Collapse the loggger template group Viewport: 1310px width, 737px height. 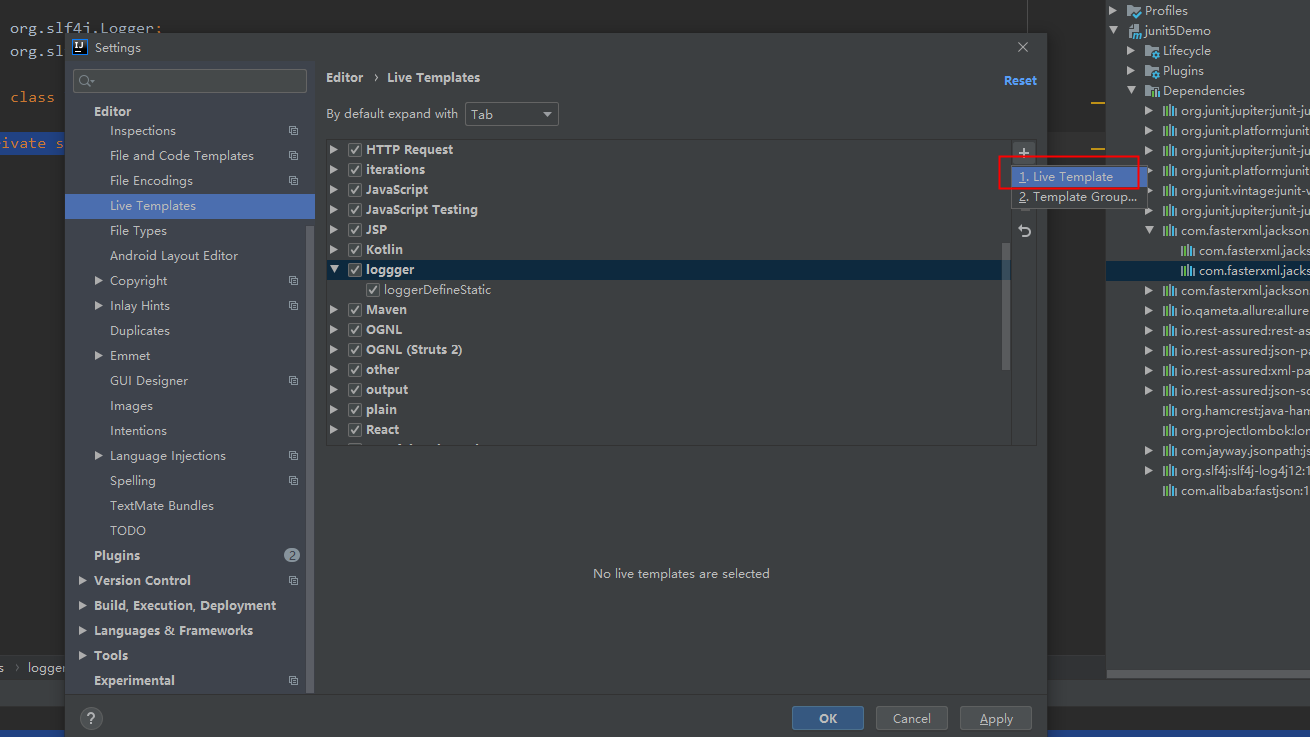coord(334,270)
